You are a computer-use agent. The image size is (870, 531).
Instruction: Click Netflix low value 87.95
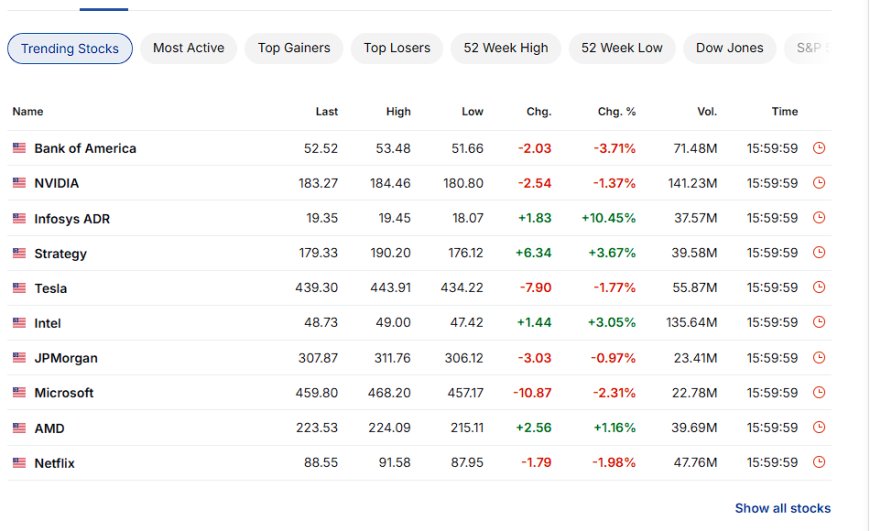click(x=467, y=462)
